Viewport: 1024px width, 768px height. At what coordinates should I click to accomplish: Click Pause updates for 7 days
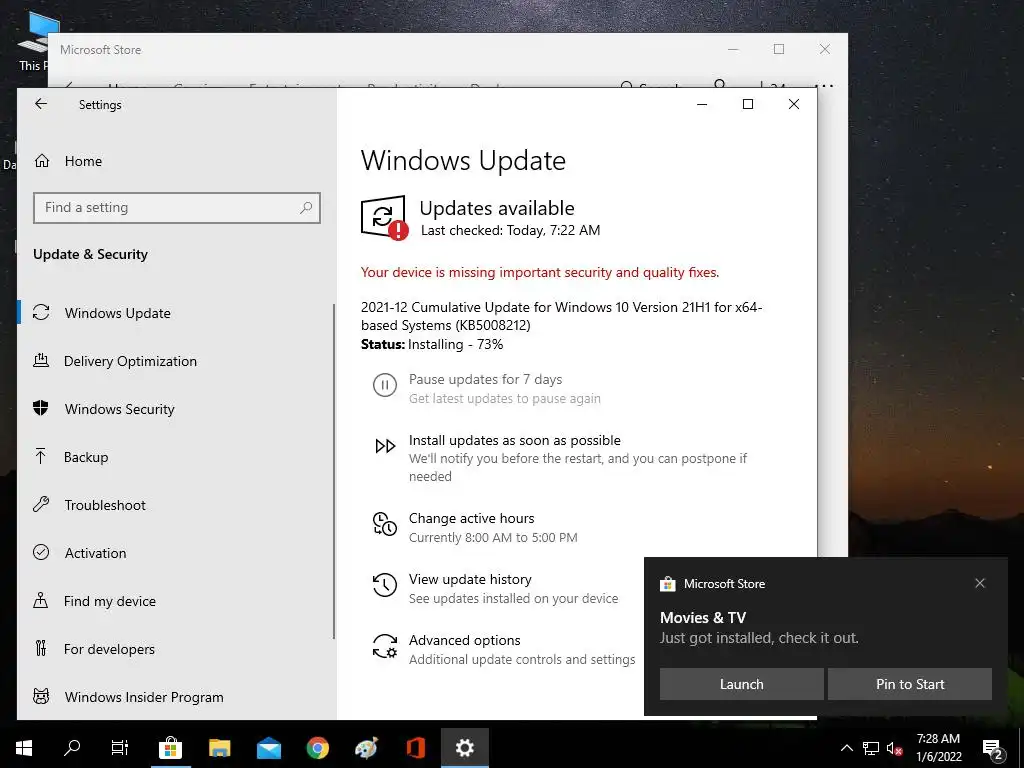point(485,379)
